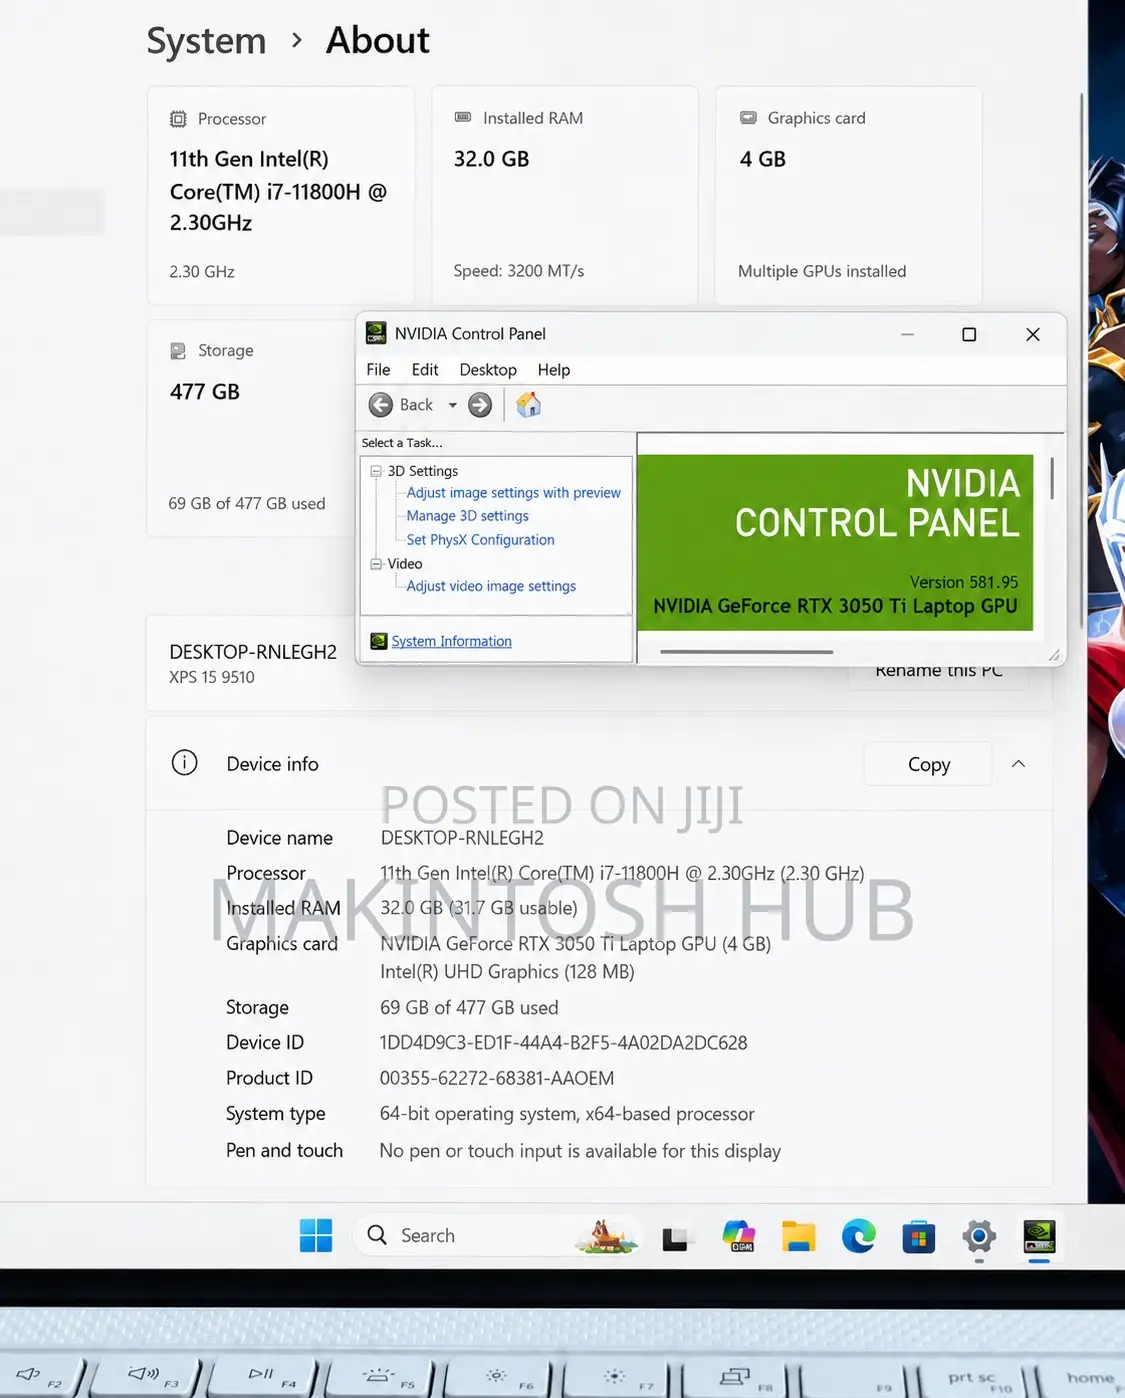Click the Settings window scrollbar

click(x=1083, y=360)
